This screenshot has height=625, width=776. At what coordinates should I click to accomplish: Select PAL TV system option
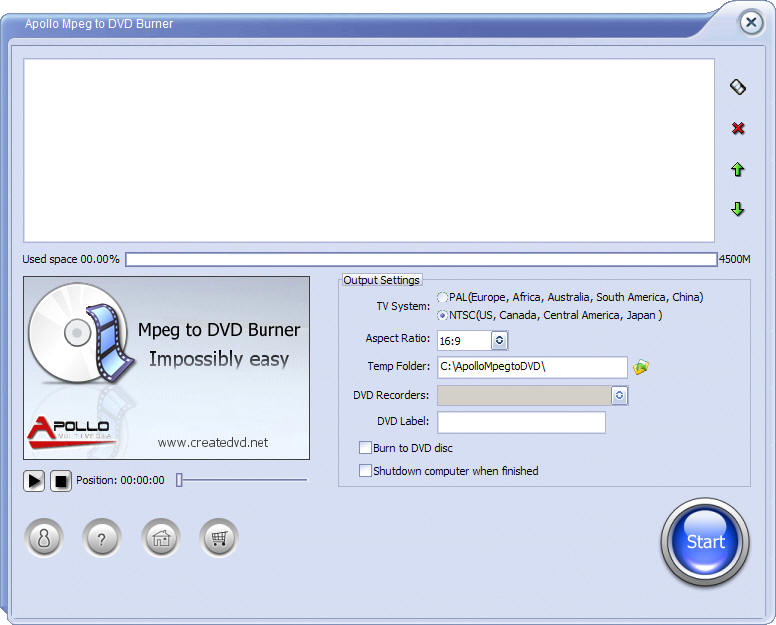click(443, 298)
